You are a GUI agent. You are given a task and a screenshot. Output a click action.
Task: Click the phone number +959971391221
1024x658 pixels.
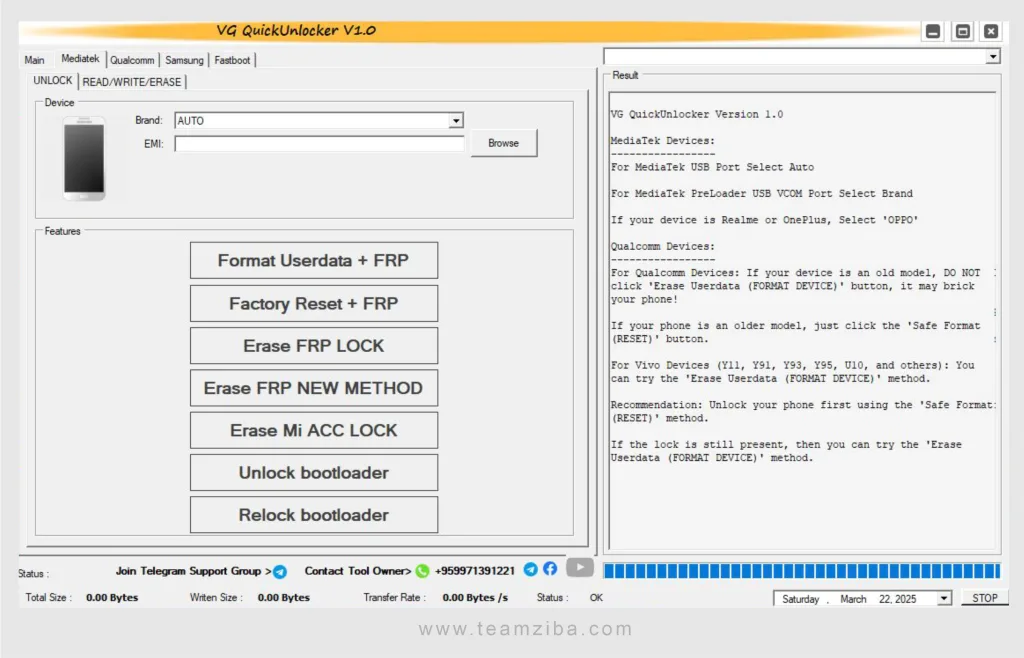(x=475, y=571)
